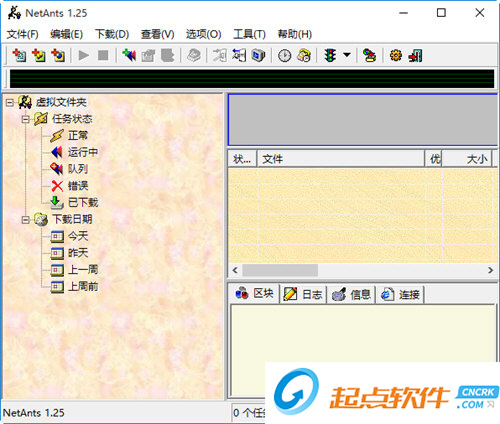Select the 错误 status item

[78, 186]
